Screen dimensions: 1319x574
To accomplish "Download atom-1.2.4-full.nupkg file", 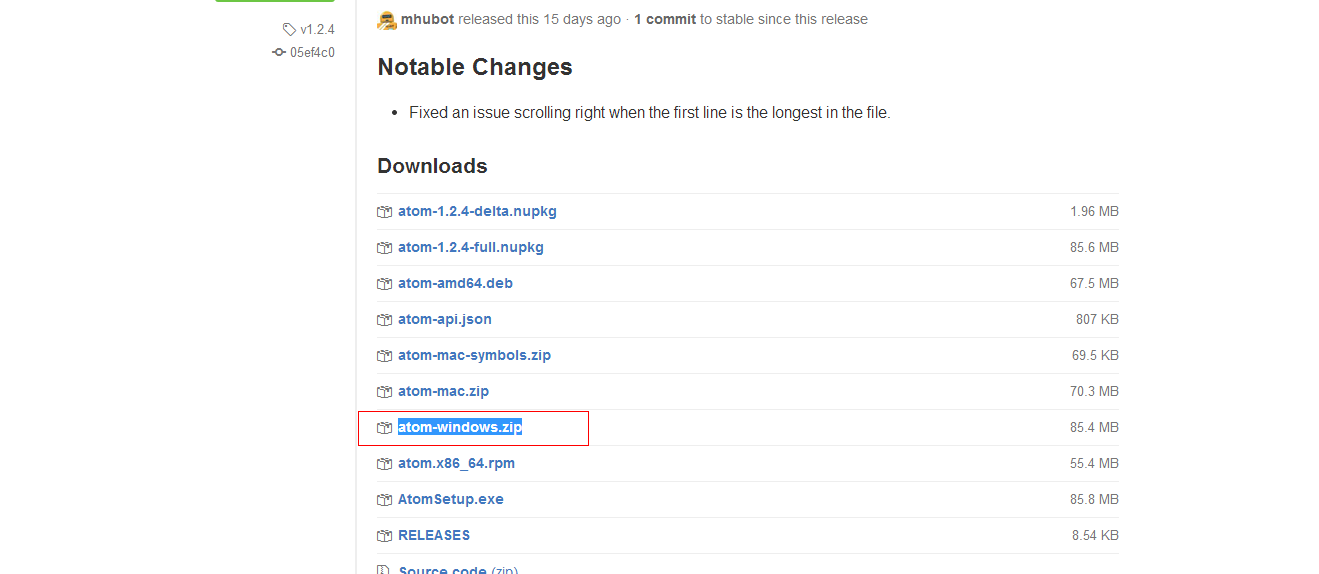I will (x=471, y=247).
